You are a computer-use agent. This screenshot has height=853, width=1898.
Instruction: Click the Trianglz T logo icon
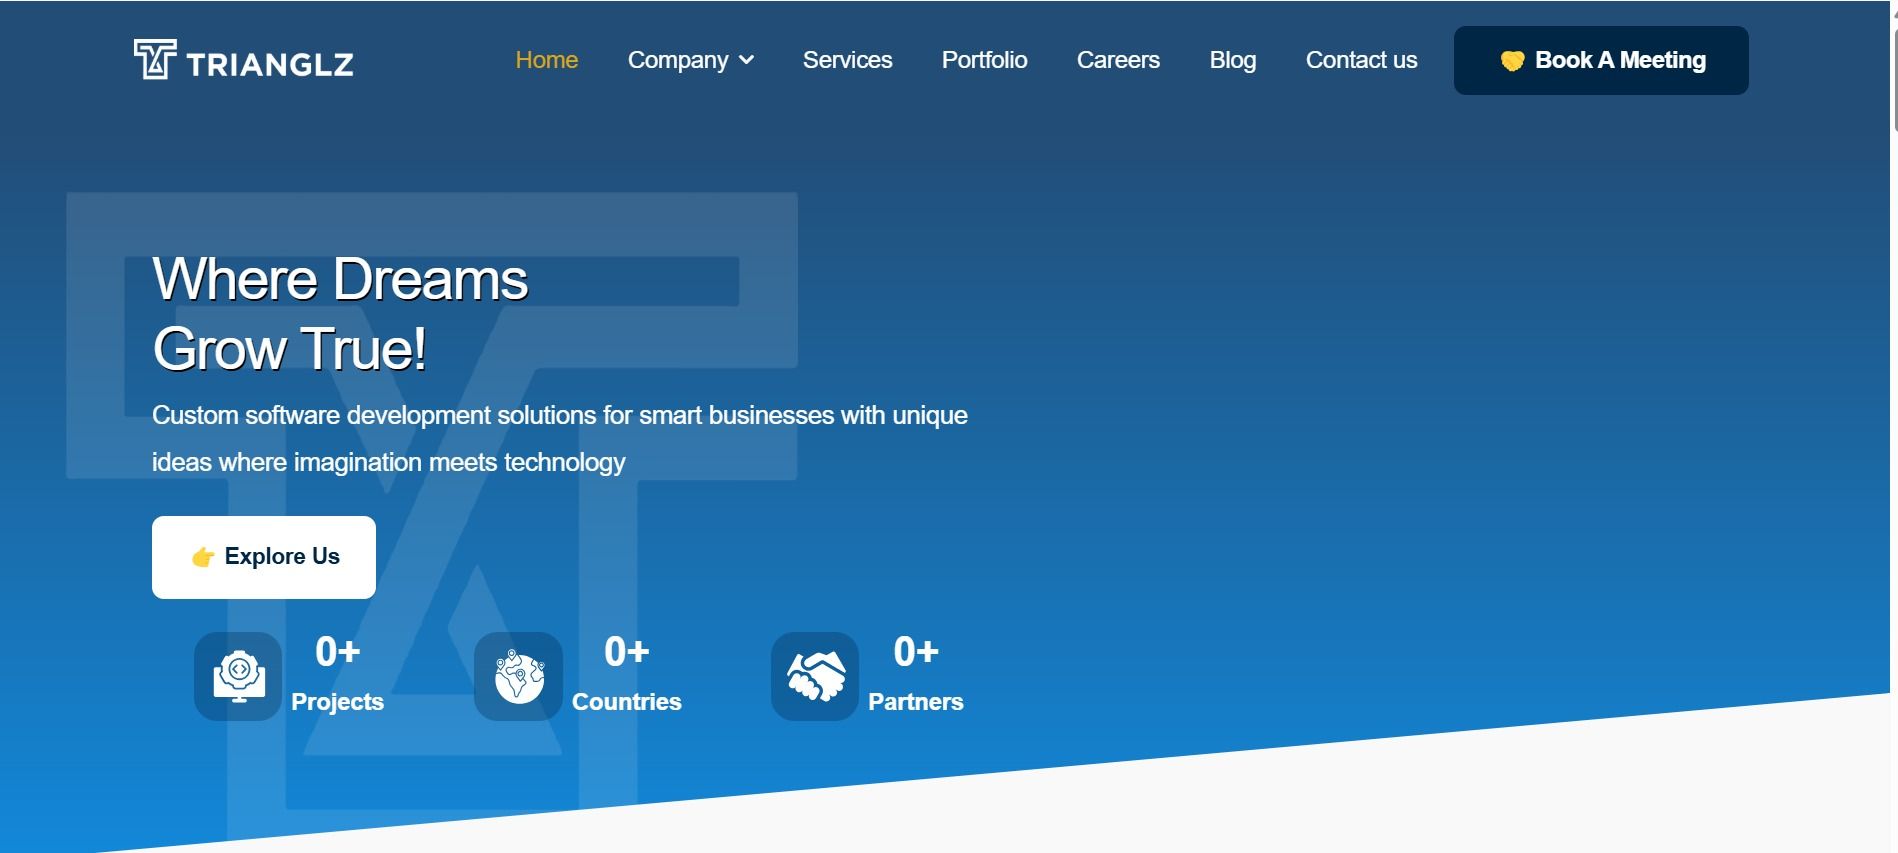click(154, 60)
